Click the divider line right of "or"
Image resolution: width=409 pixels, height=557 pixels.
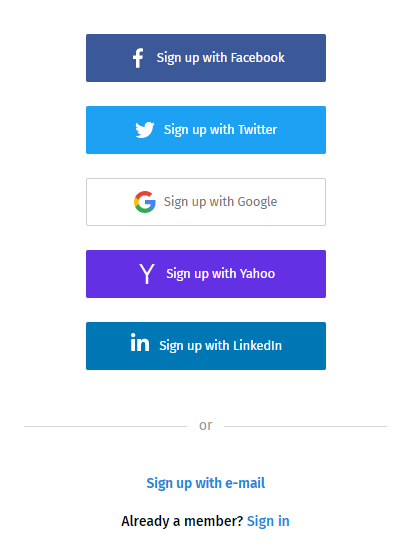pos(306,426)
